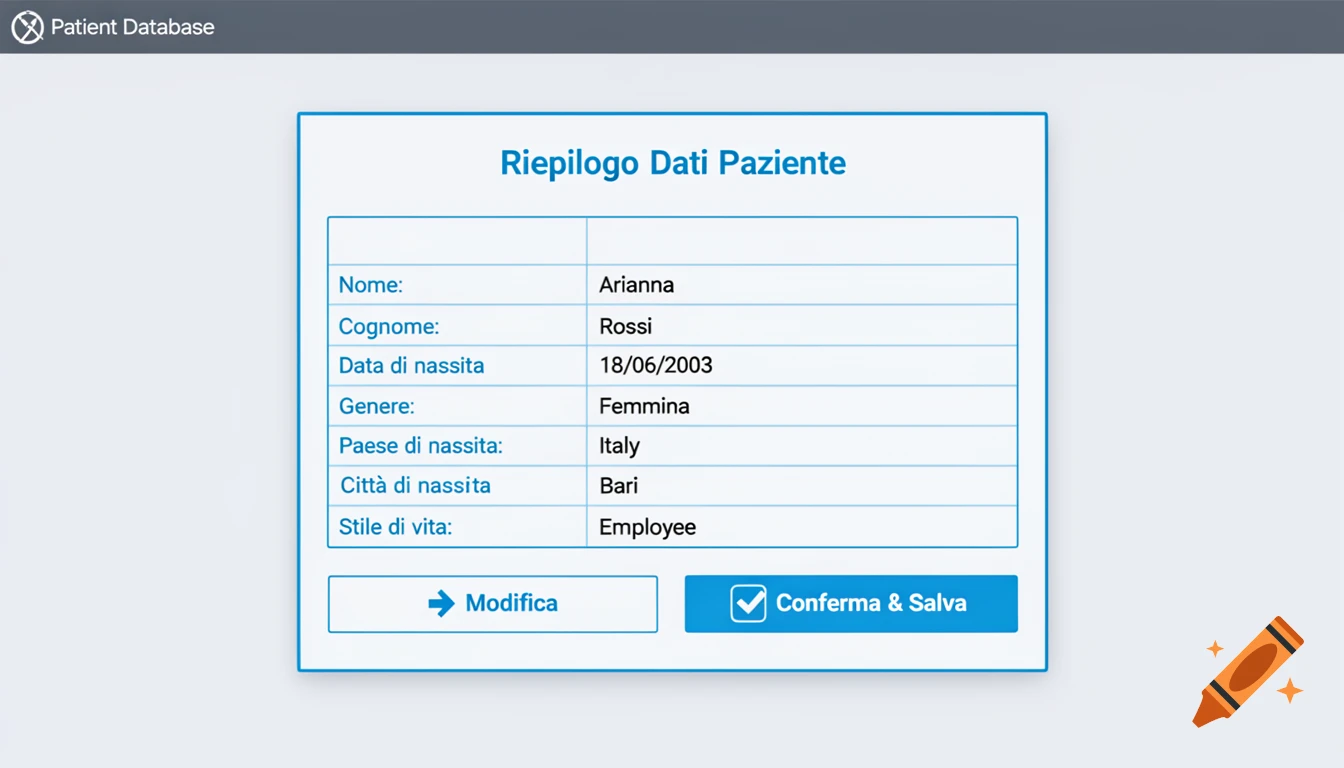Select the value Femmina
Screen dimensions: 1344x768
pos(645,406)
